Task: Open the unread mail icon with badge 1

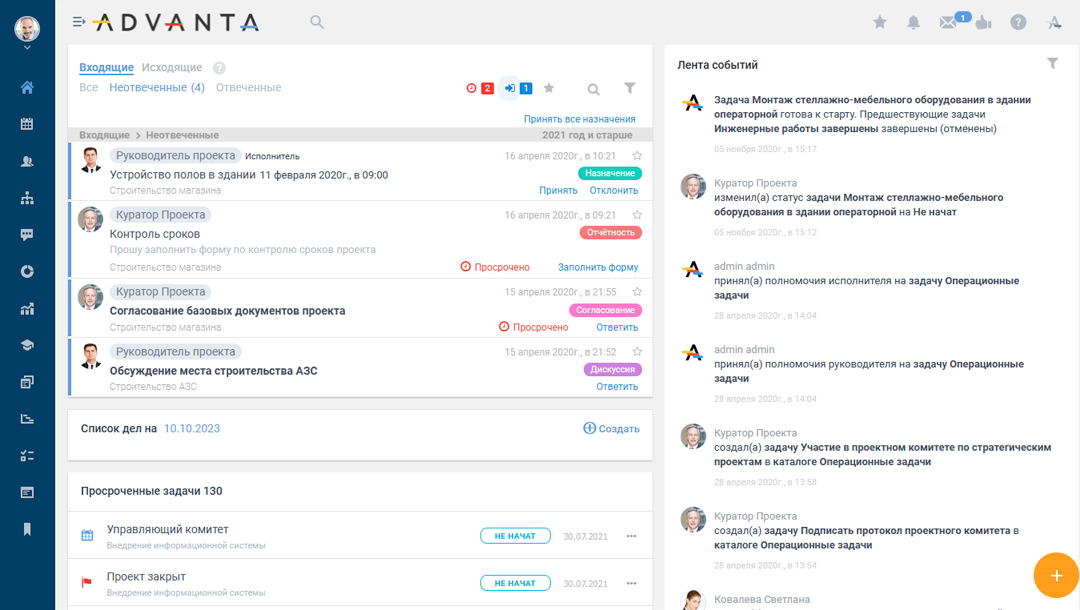Action: [x=950, y=21]
